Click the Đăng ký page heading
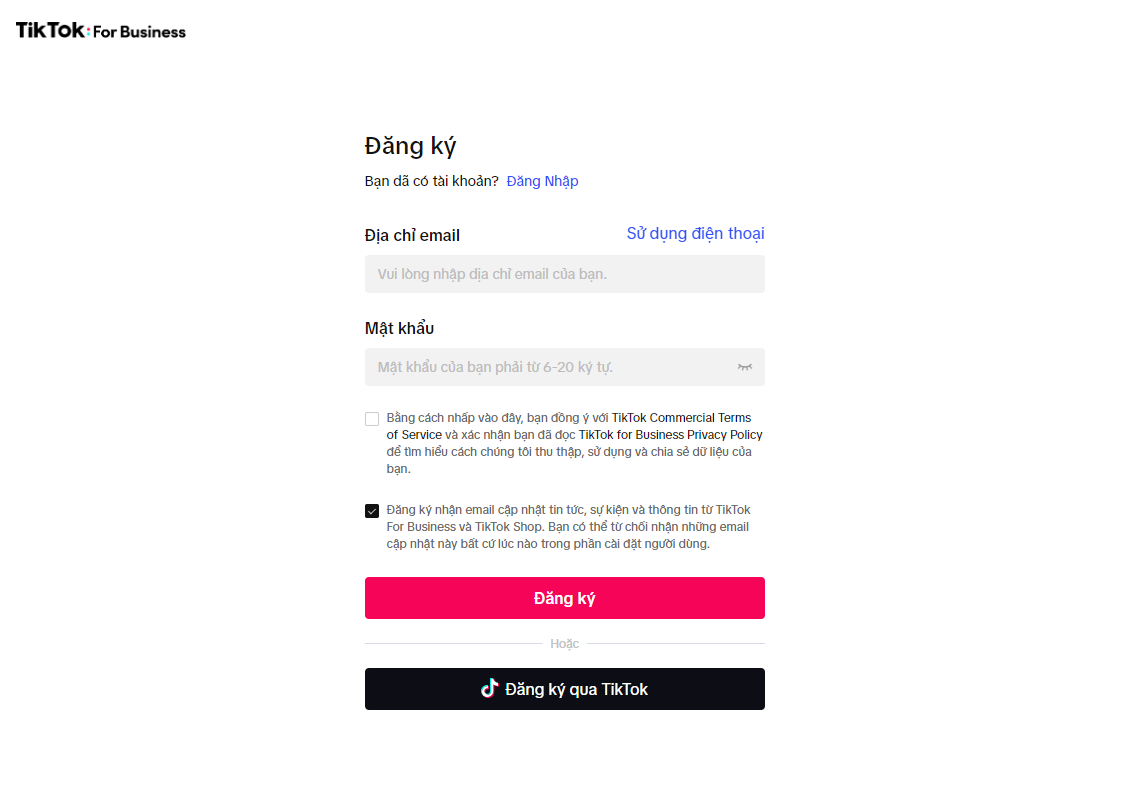Image resolution: width=1121 pixels, height=809 pixels. click(410, 146)
